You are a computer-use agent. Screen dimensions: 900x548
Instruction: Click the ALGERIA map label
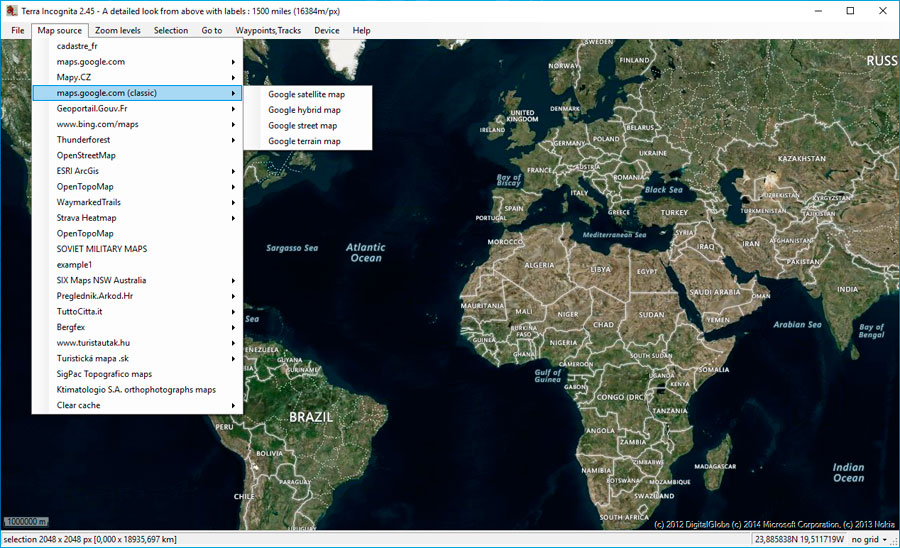(539, 266)
